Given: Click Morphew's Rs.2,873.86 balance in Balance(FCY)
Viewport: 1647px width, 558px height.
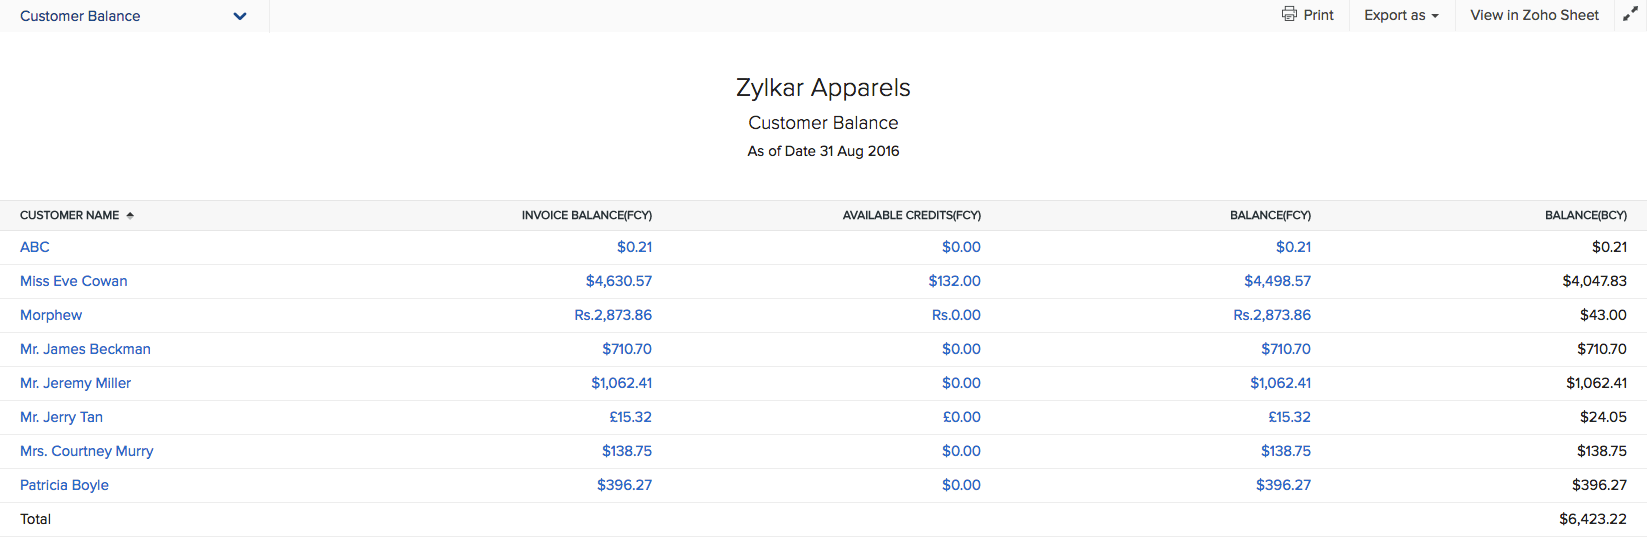Looking at the screenshot, I should [x=1271, y=315].
